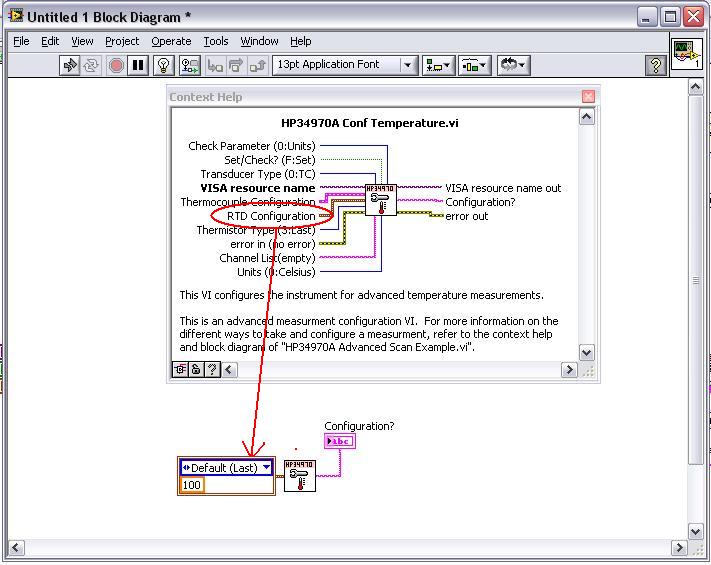Open the File menu

tap(21, 41)
